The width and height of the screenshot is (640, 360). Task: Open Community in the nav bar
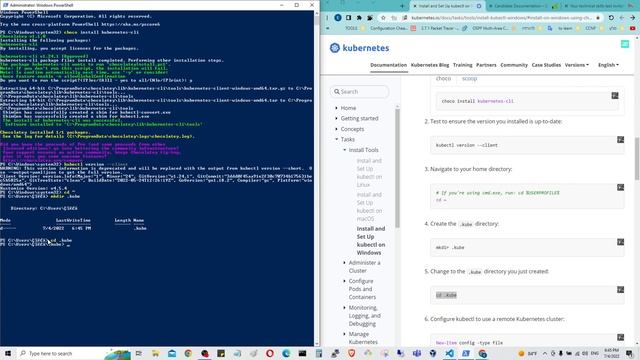[514, 65]
